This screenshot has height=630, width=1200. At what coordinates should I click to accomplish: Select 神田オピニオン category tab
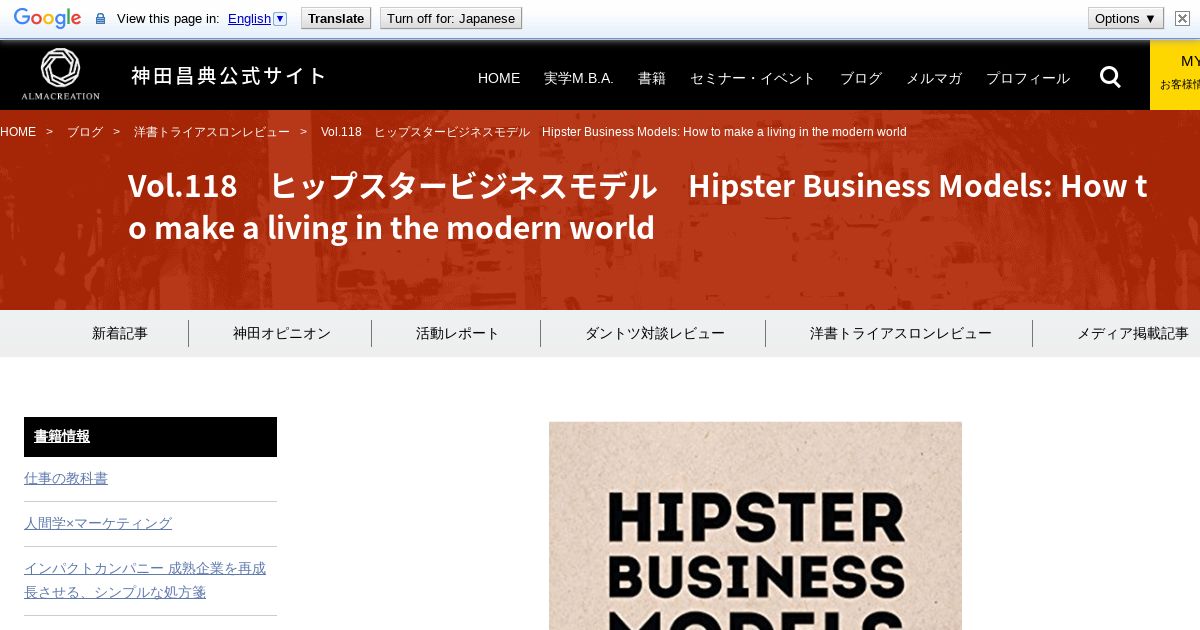tap(282, 333)
